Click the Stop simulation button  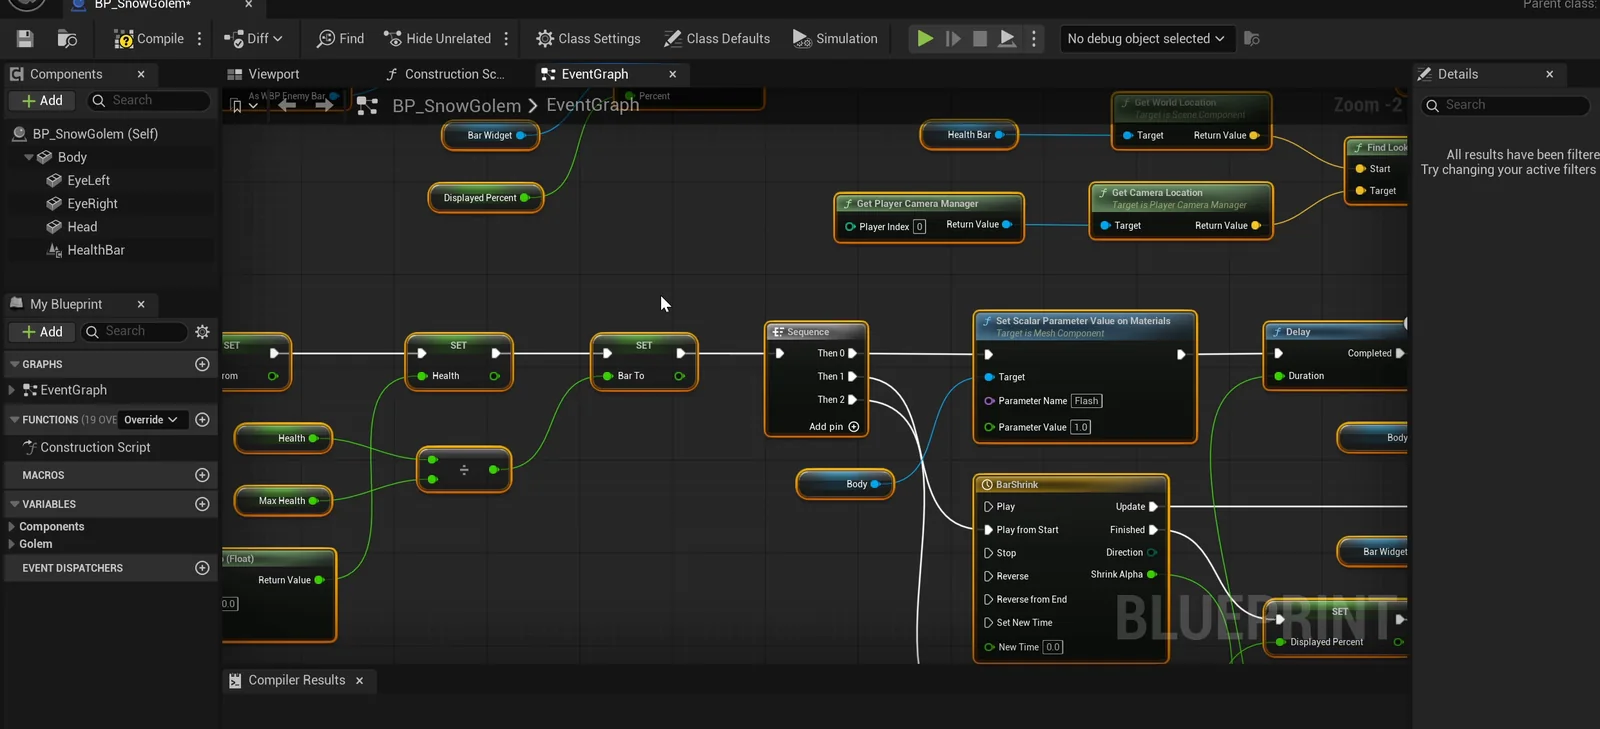click(980, 39)
